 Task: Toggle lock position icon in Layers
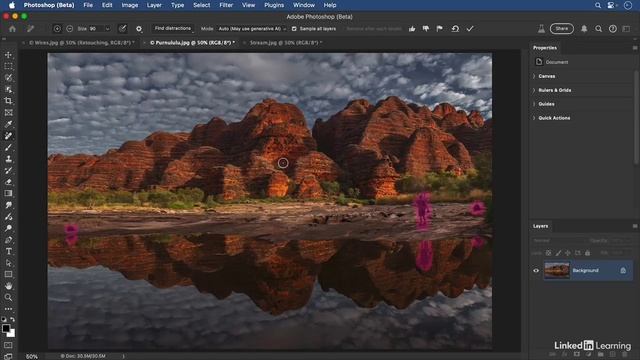[568, 253]
